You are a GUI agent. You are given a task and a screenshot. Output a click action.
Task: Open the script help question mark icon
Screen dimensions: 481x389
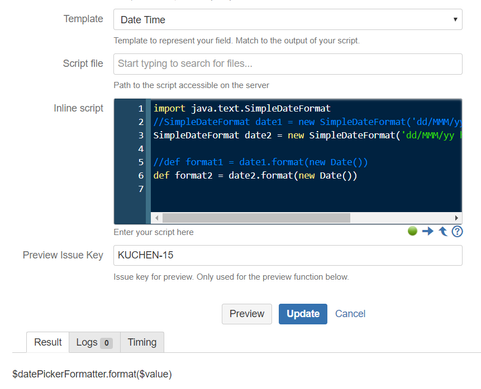(457, 231)
